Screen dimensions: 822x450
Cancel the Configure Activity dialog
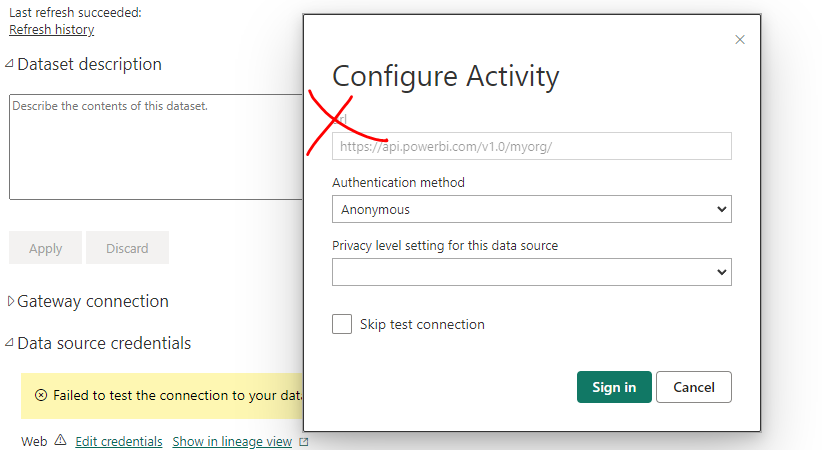(x=694, y=387)
